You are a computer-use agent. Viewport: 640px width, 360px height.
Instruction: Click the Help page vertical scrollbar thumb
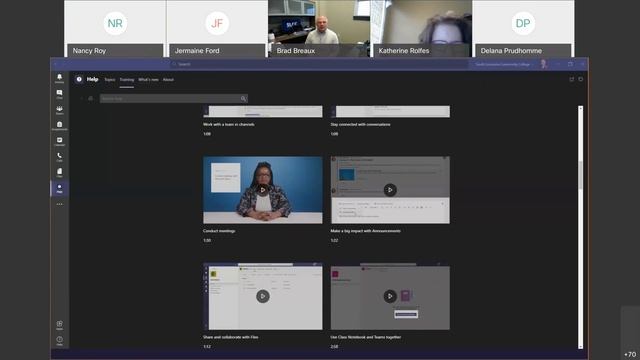580,175
